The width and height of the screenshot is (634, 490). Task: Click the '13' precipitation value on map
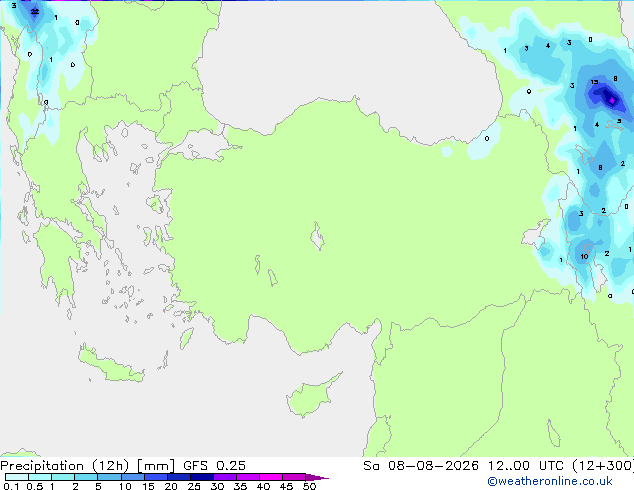pos(594,82)
